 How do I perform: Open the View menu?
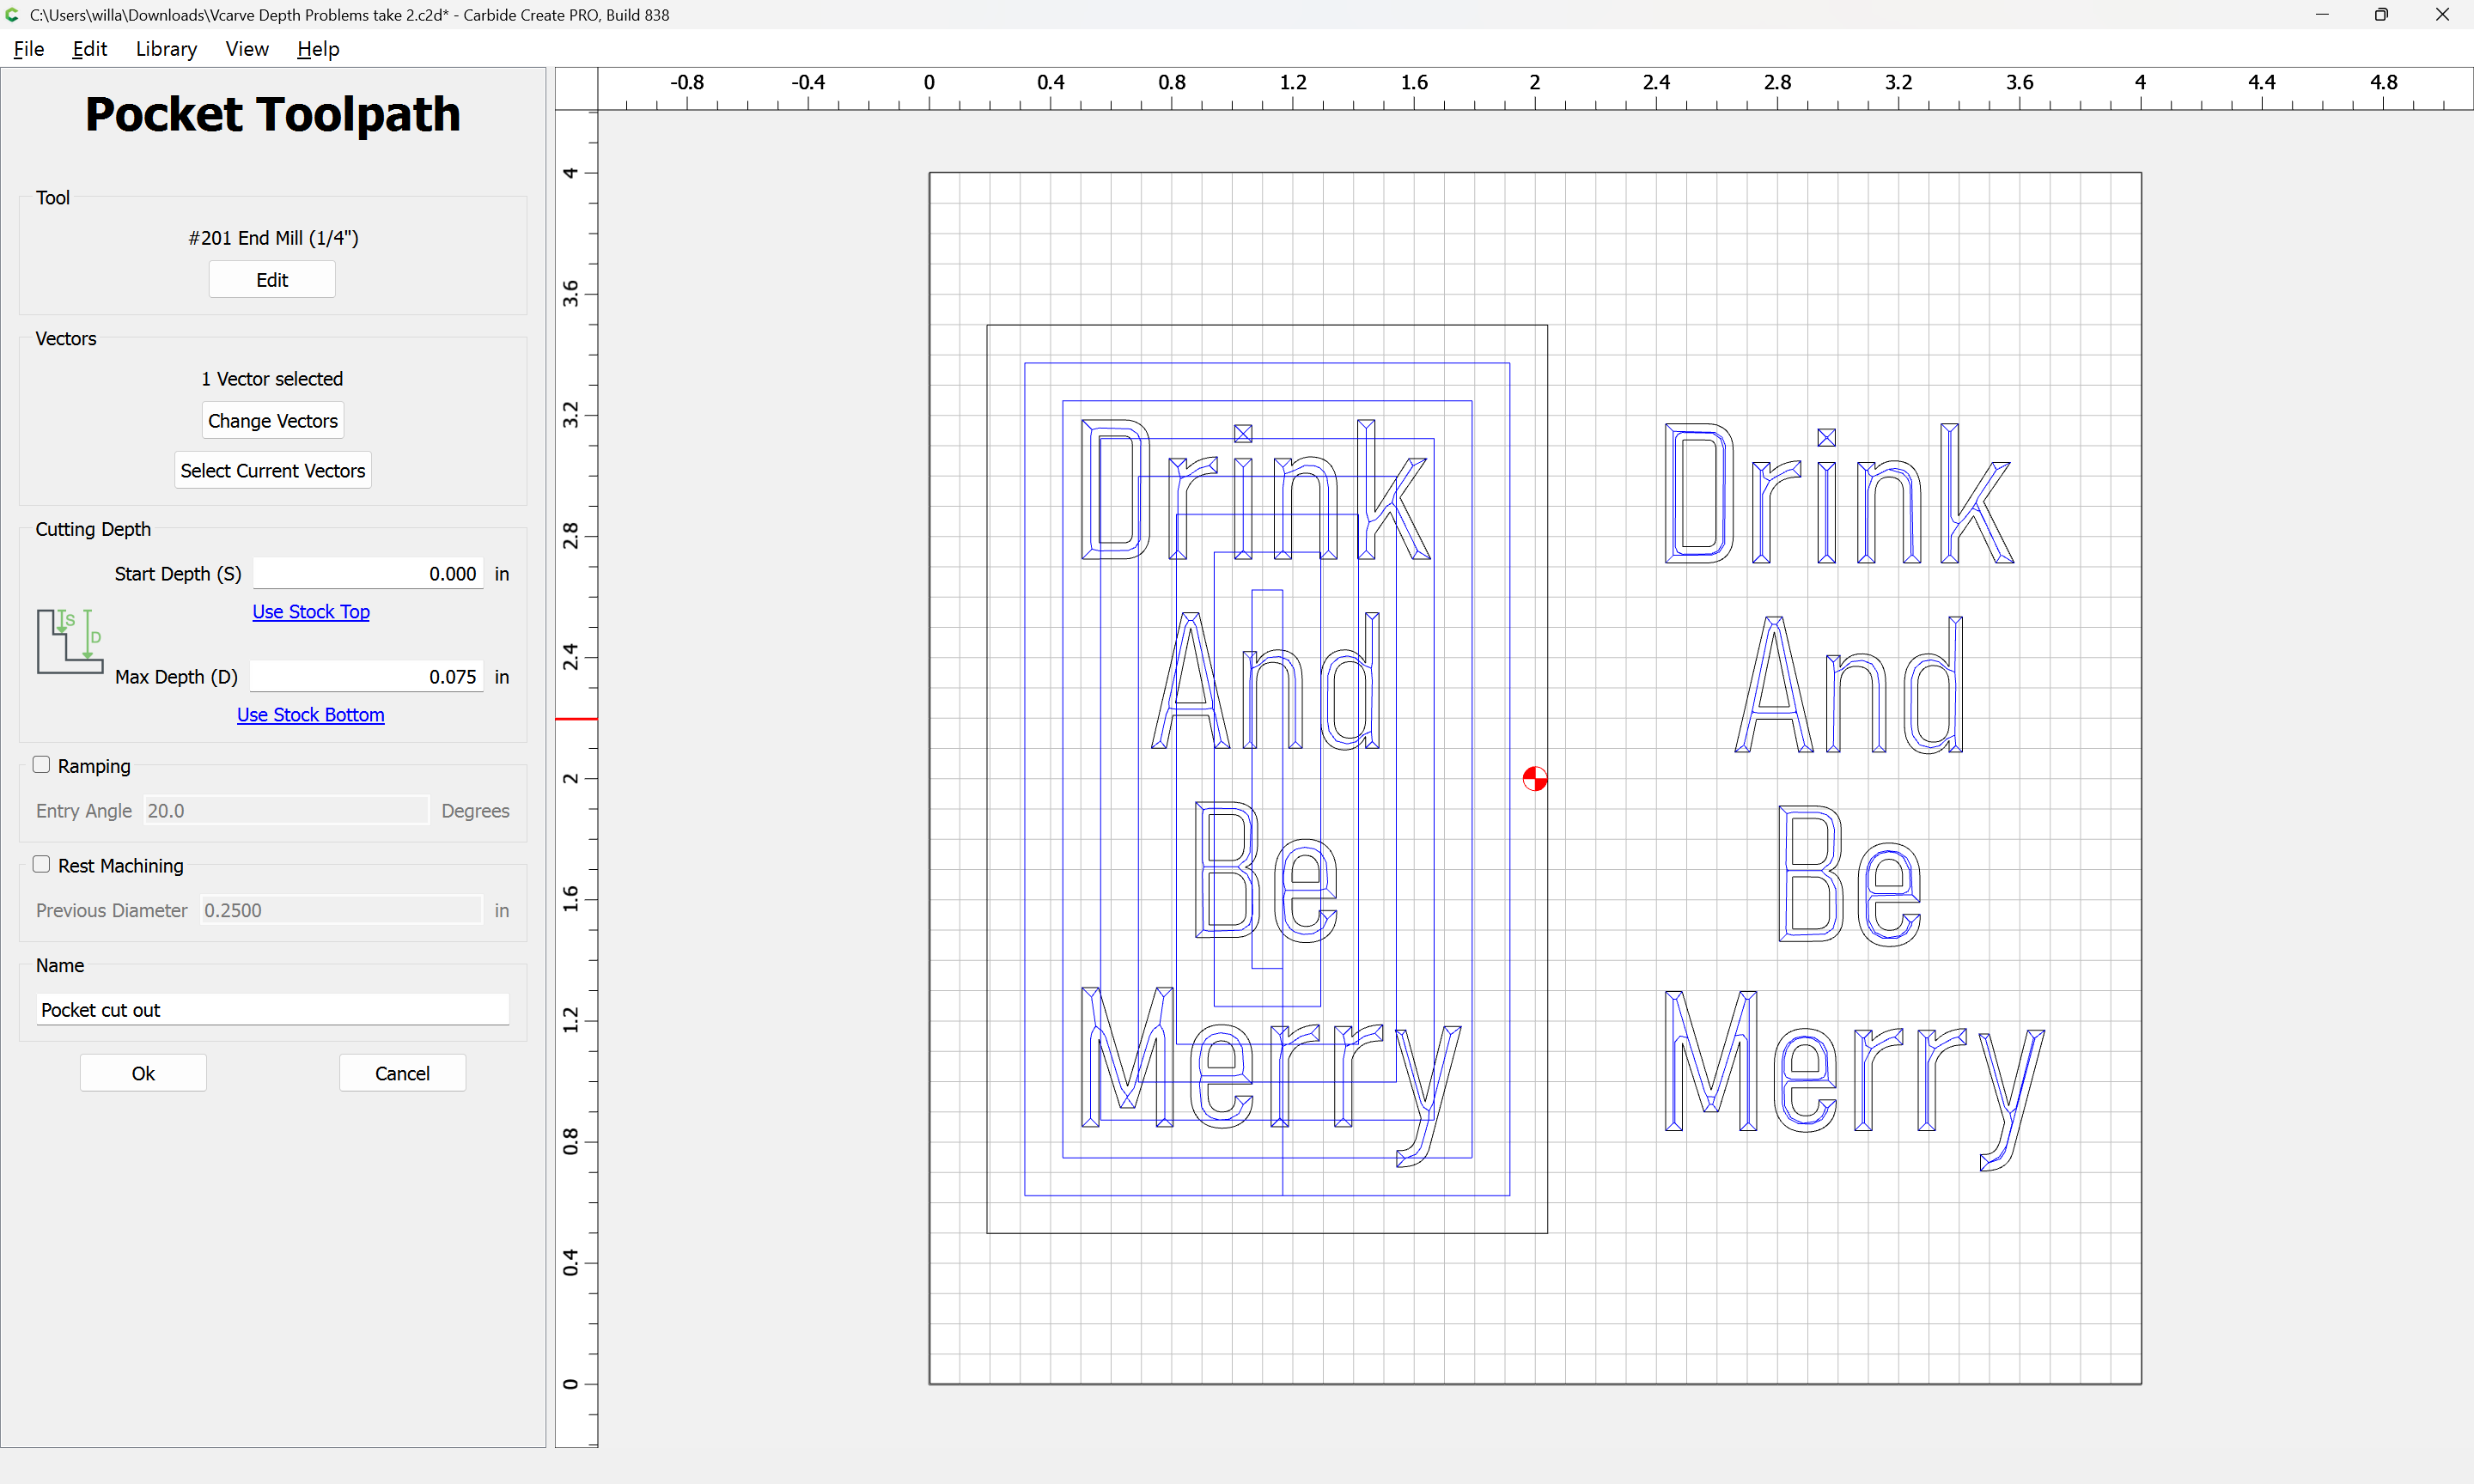247,48
